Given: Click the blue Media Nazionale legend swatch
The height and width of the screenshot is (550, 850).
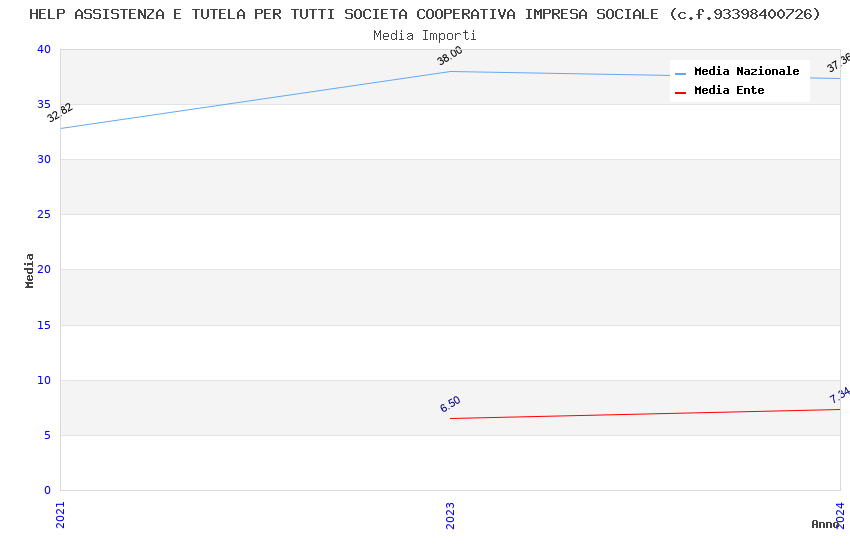Looking at the screenshot, I should pyautogui.click(x=681, y=73).
